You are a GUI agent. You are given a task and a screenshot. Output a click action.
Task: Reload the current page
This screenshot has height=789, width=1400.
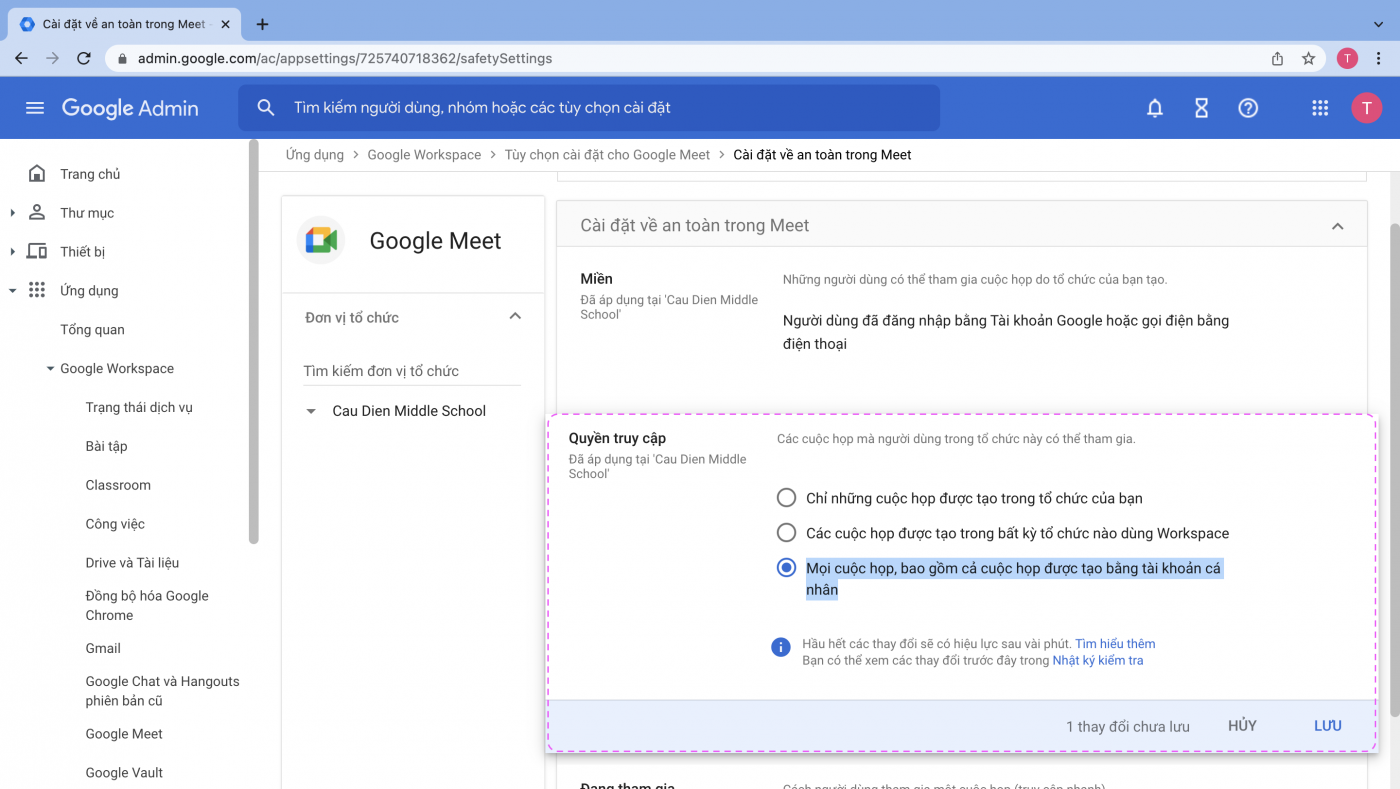pyautogui.click(x=84, y=58)
